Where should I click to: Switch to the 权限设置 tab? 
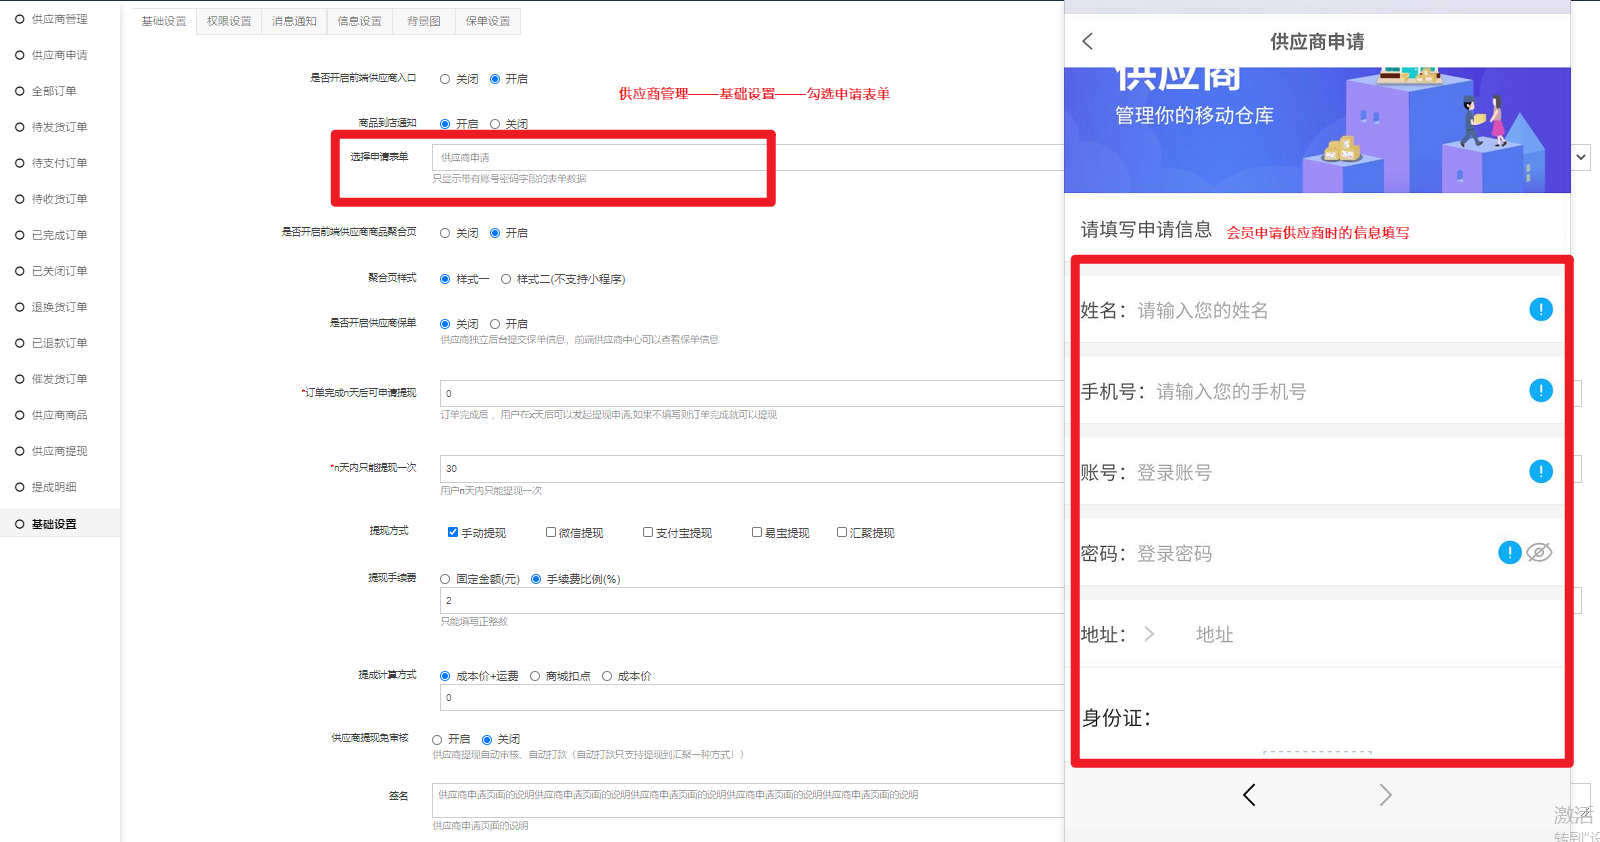[x=229, y=21]
